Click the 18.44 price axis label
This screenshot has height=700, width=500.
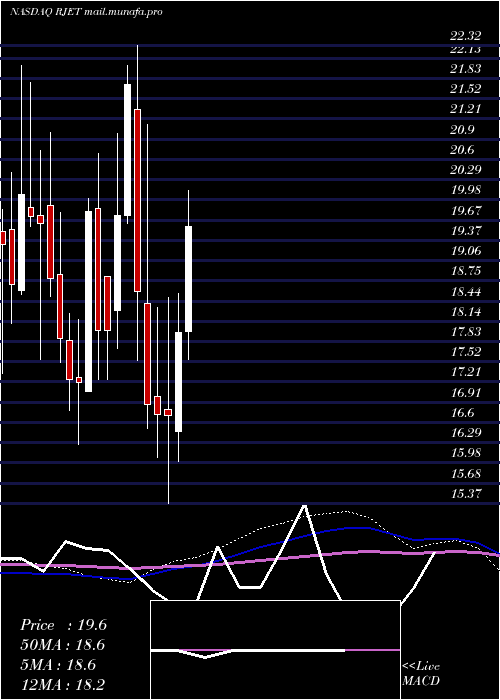coord(465,292)
